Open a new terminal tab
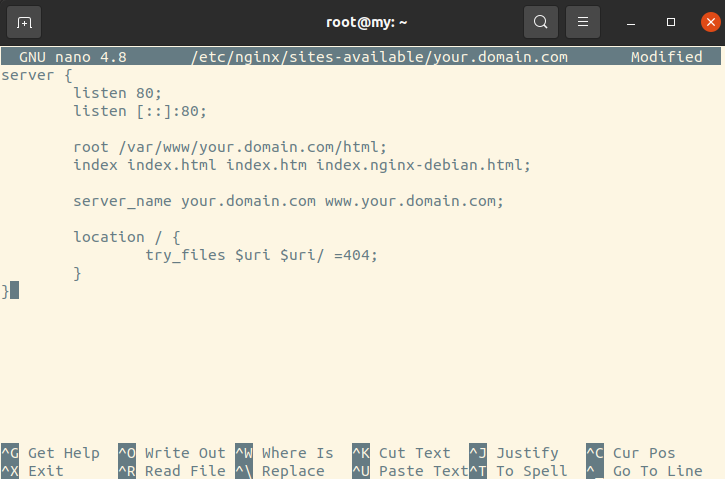 [24, 22]
